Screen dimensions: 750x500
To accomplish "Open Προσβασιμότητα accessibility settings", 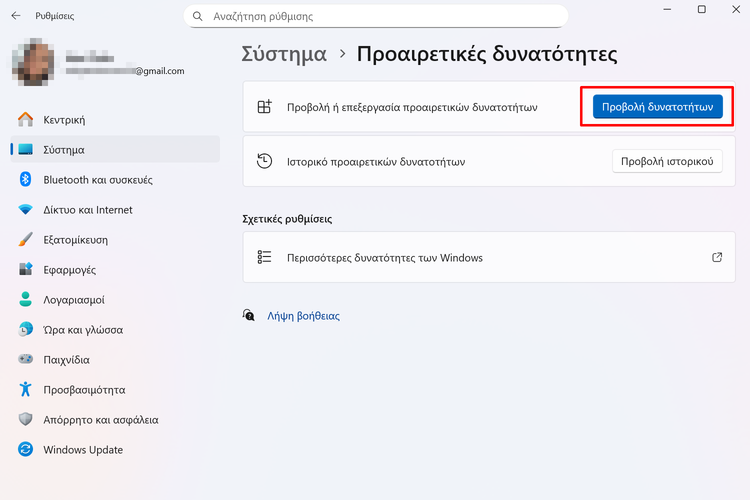I will (x=84, y=390).
